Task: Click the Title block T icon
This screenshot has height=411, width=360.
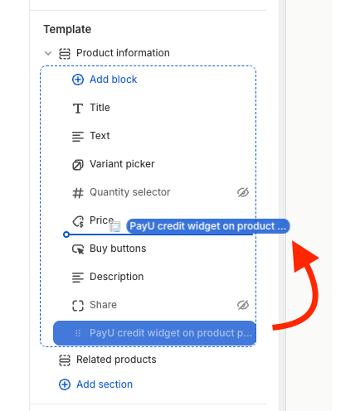Action: [x=78, y=108]
